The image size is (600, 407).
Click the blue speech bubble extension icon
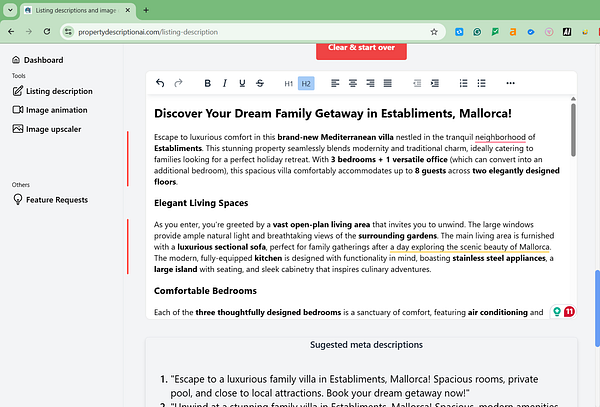pyautogui.click(x=531, y=32)
